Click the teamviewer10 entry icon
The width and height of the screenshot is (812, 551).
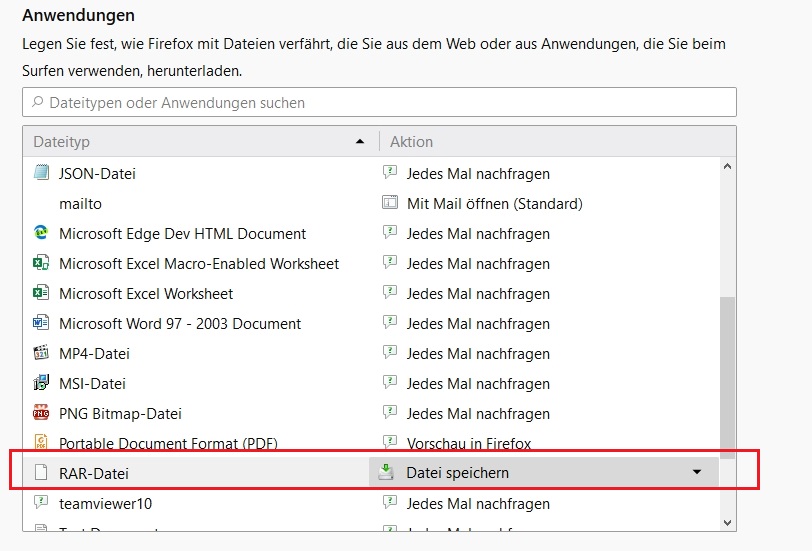[41, 503]
